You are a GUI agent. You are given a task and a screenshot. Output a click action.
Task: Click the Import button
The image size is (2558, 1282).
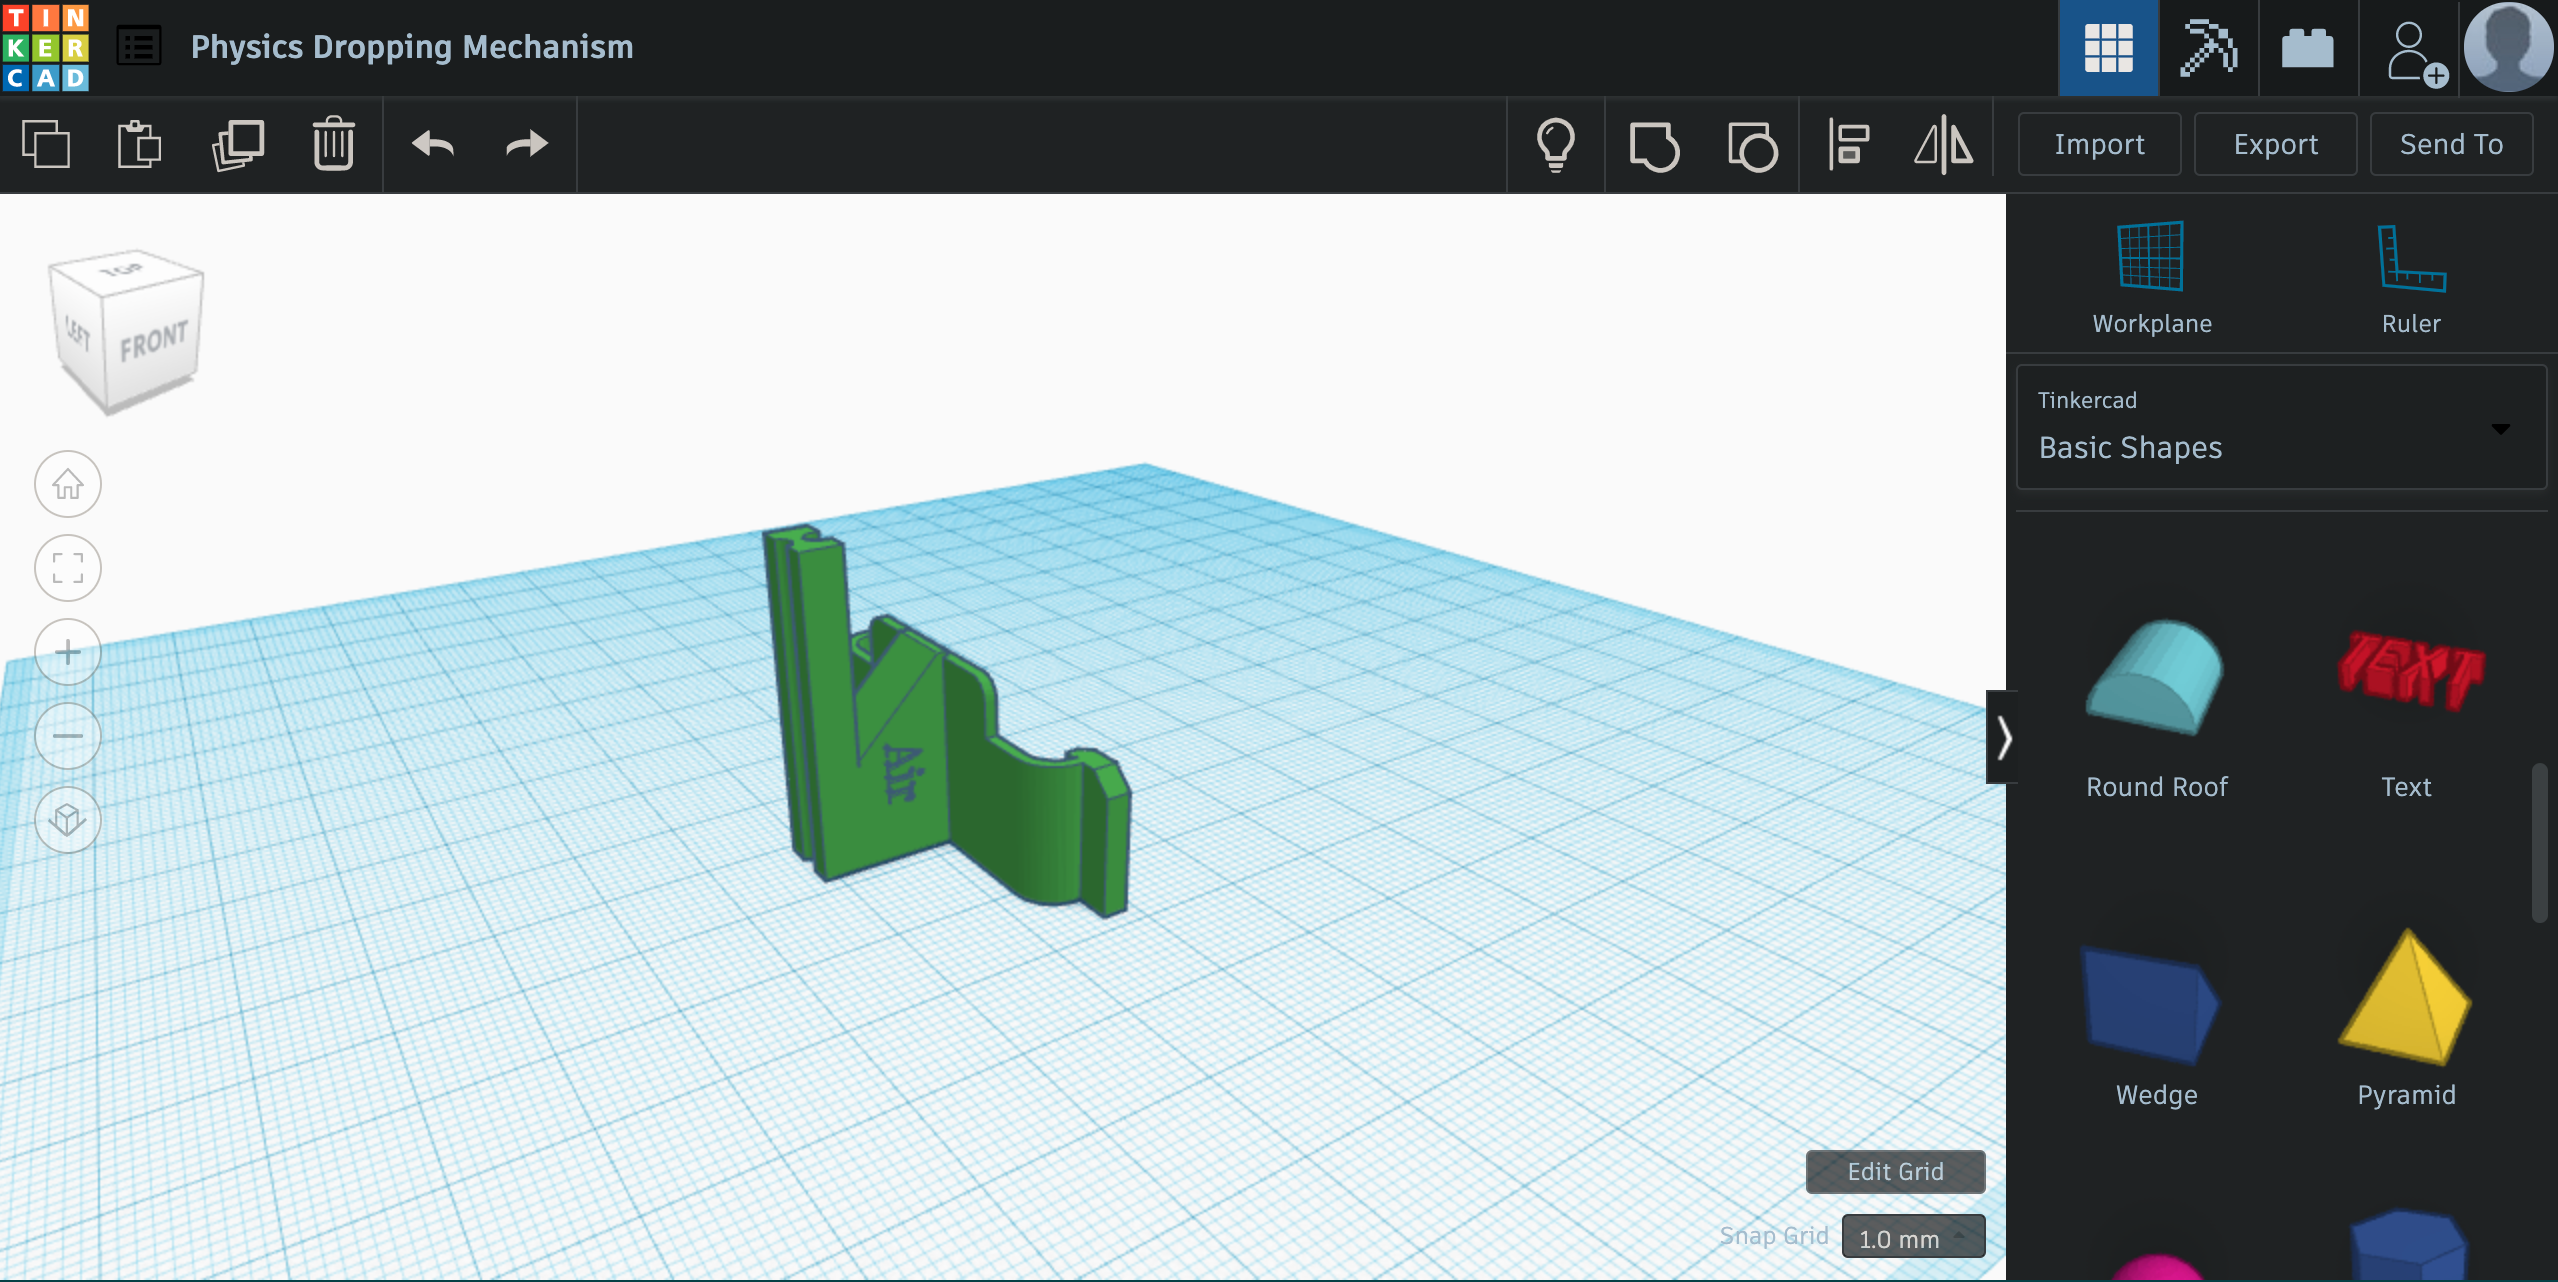(x=2100, y=144)
